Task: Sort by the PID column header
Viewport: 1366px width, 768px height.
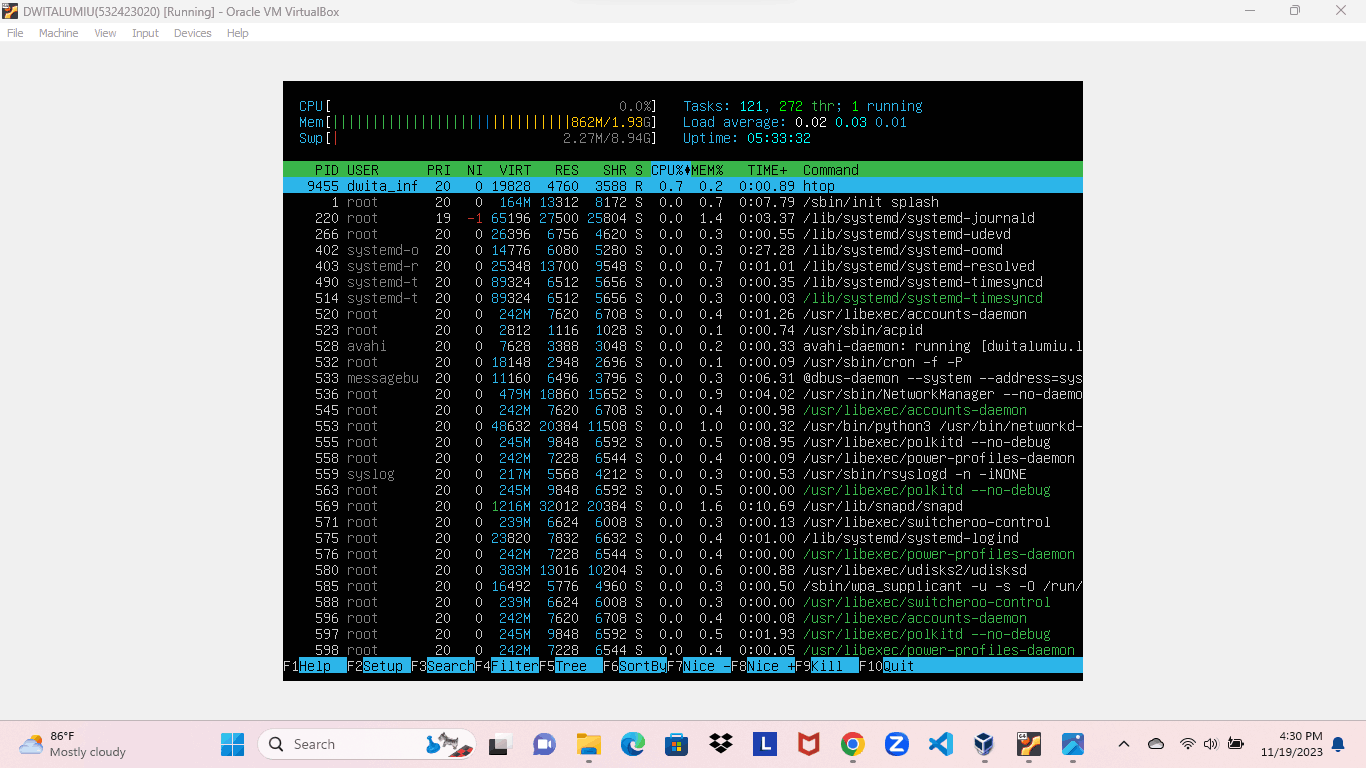Action: pyautogui.click(x=327, y=170)
